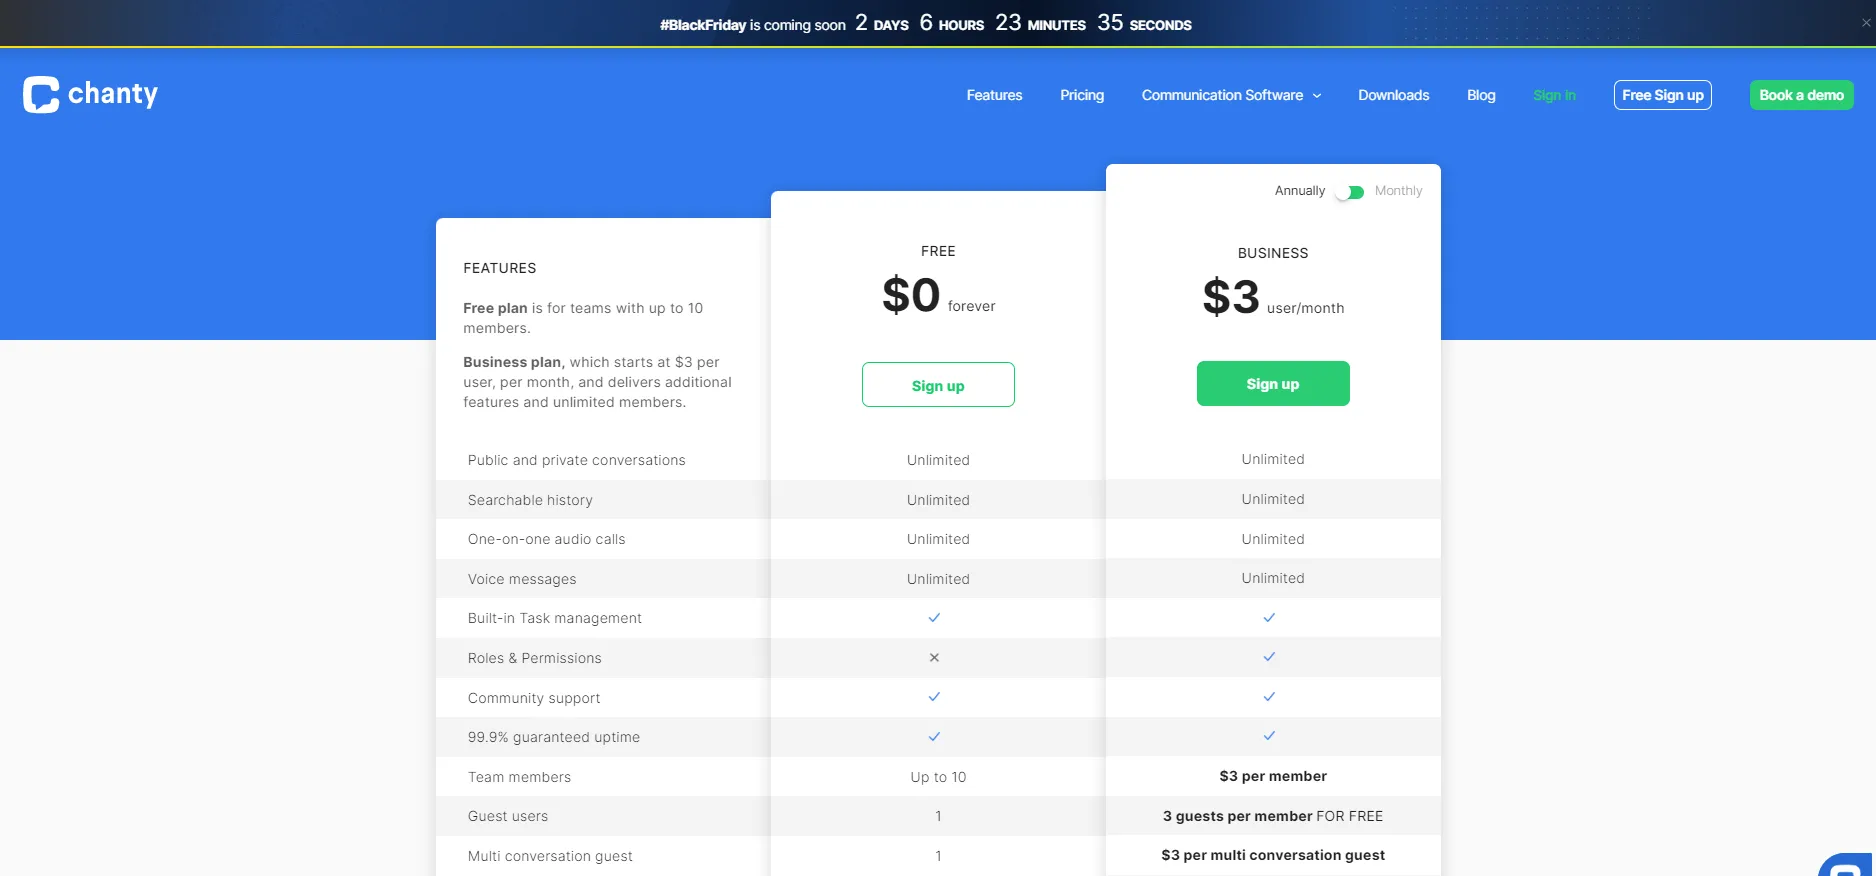Click the "Voice messages" row label
Image resolution: width=1876 pixels, height=876 pixels.
coord(522,579)
